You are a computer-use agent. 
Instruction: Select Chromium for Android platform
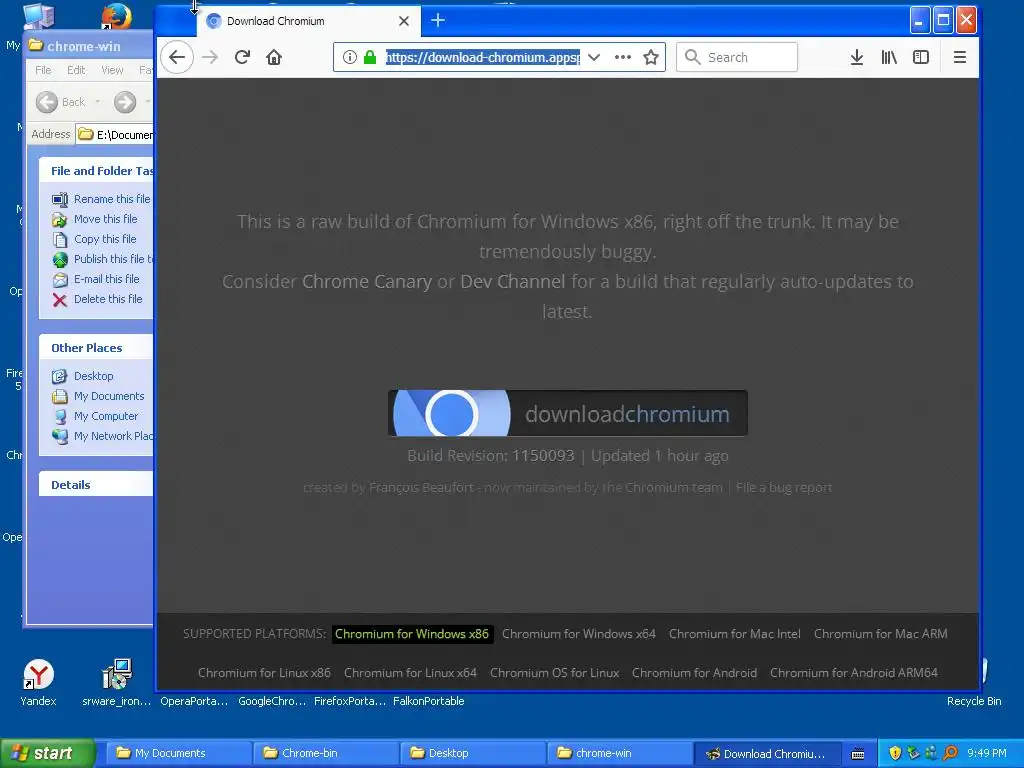[694, 673]
